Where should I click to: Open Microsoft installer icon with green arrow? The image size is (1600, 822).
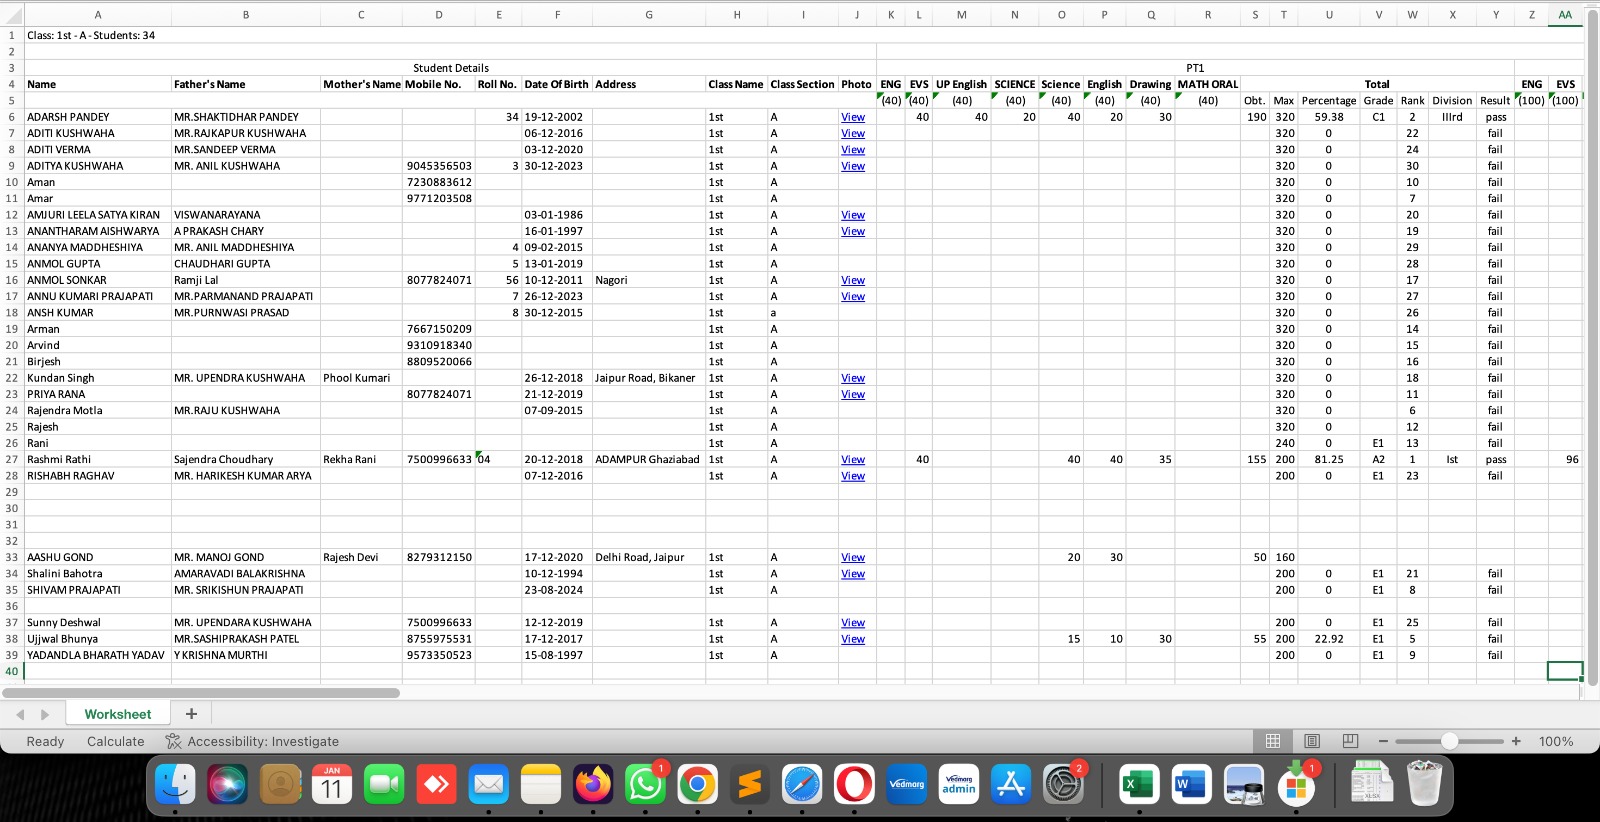point(1296,785)
